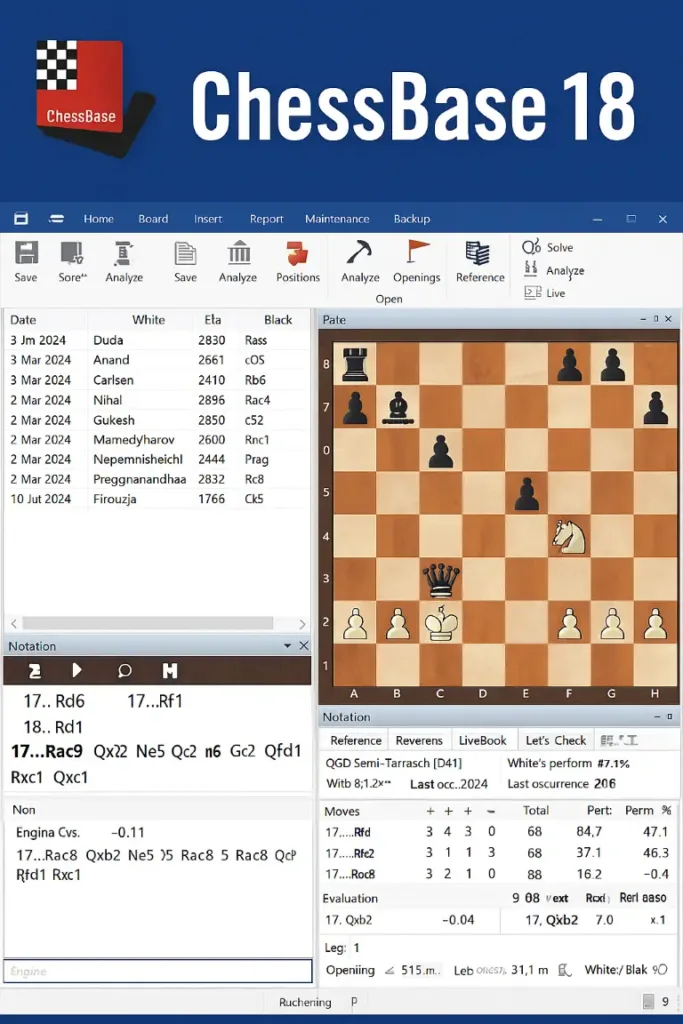Select the white knight on f4

569,536
